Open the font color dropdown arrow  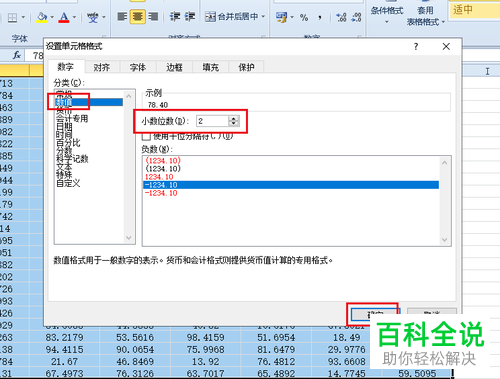click(74, 17)
